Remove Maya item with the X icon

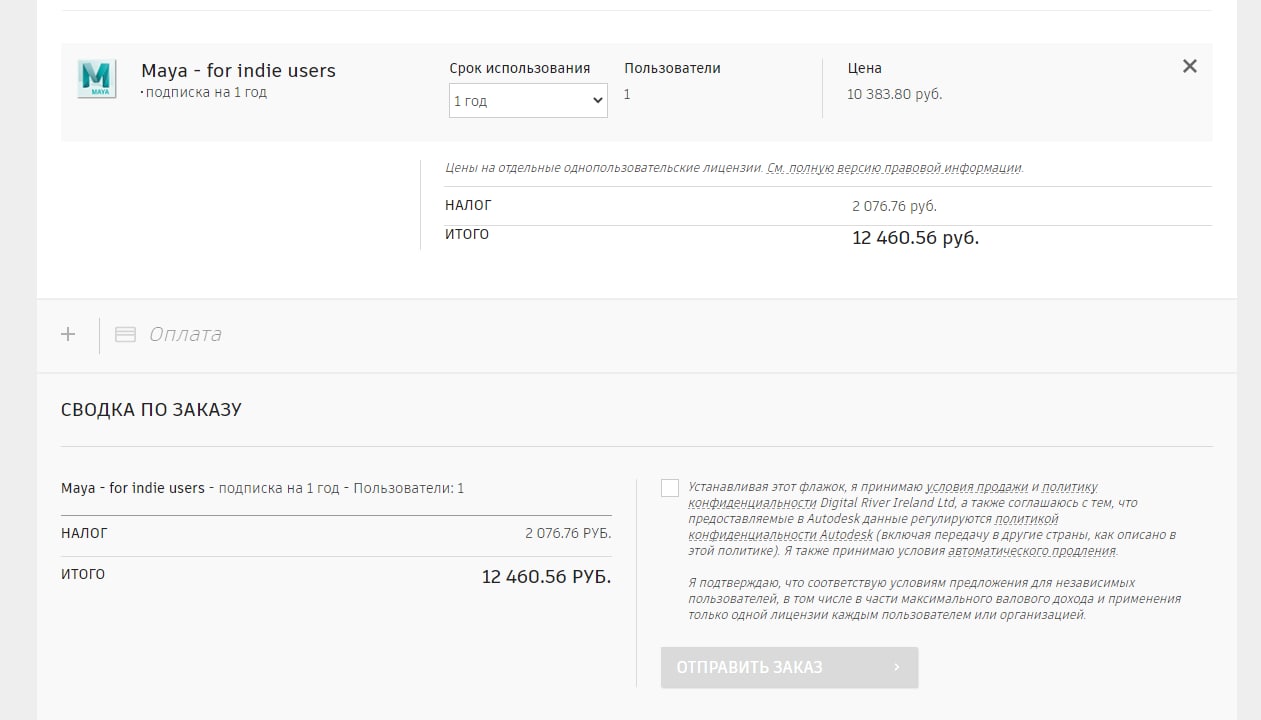coord(1189,66)
